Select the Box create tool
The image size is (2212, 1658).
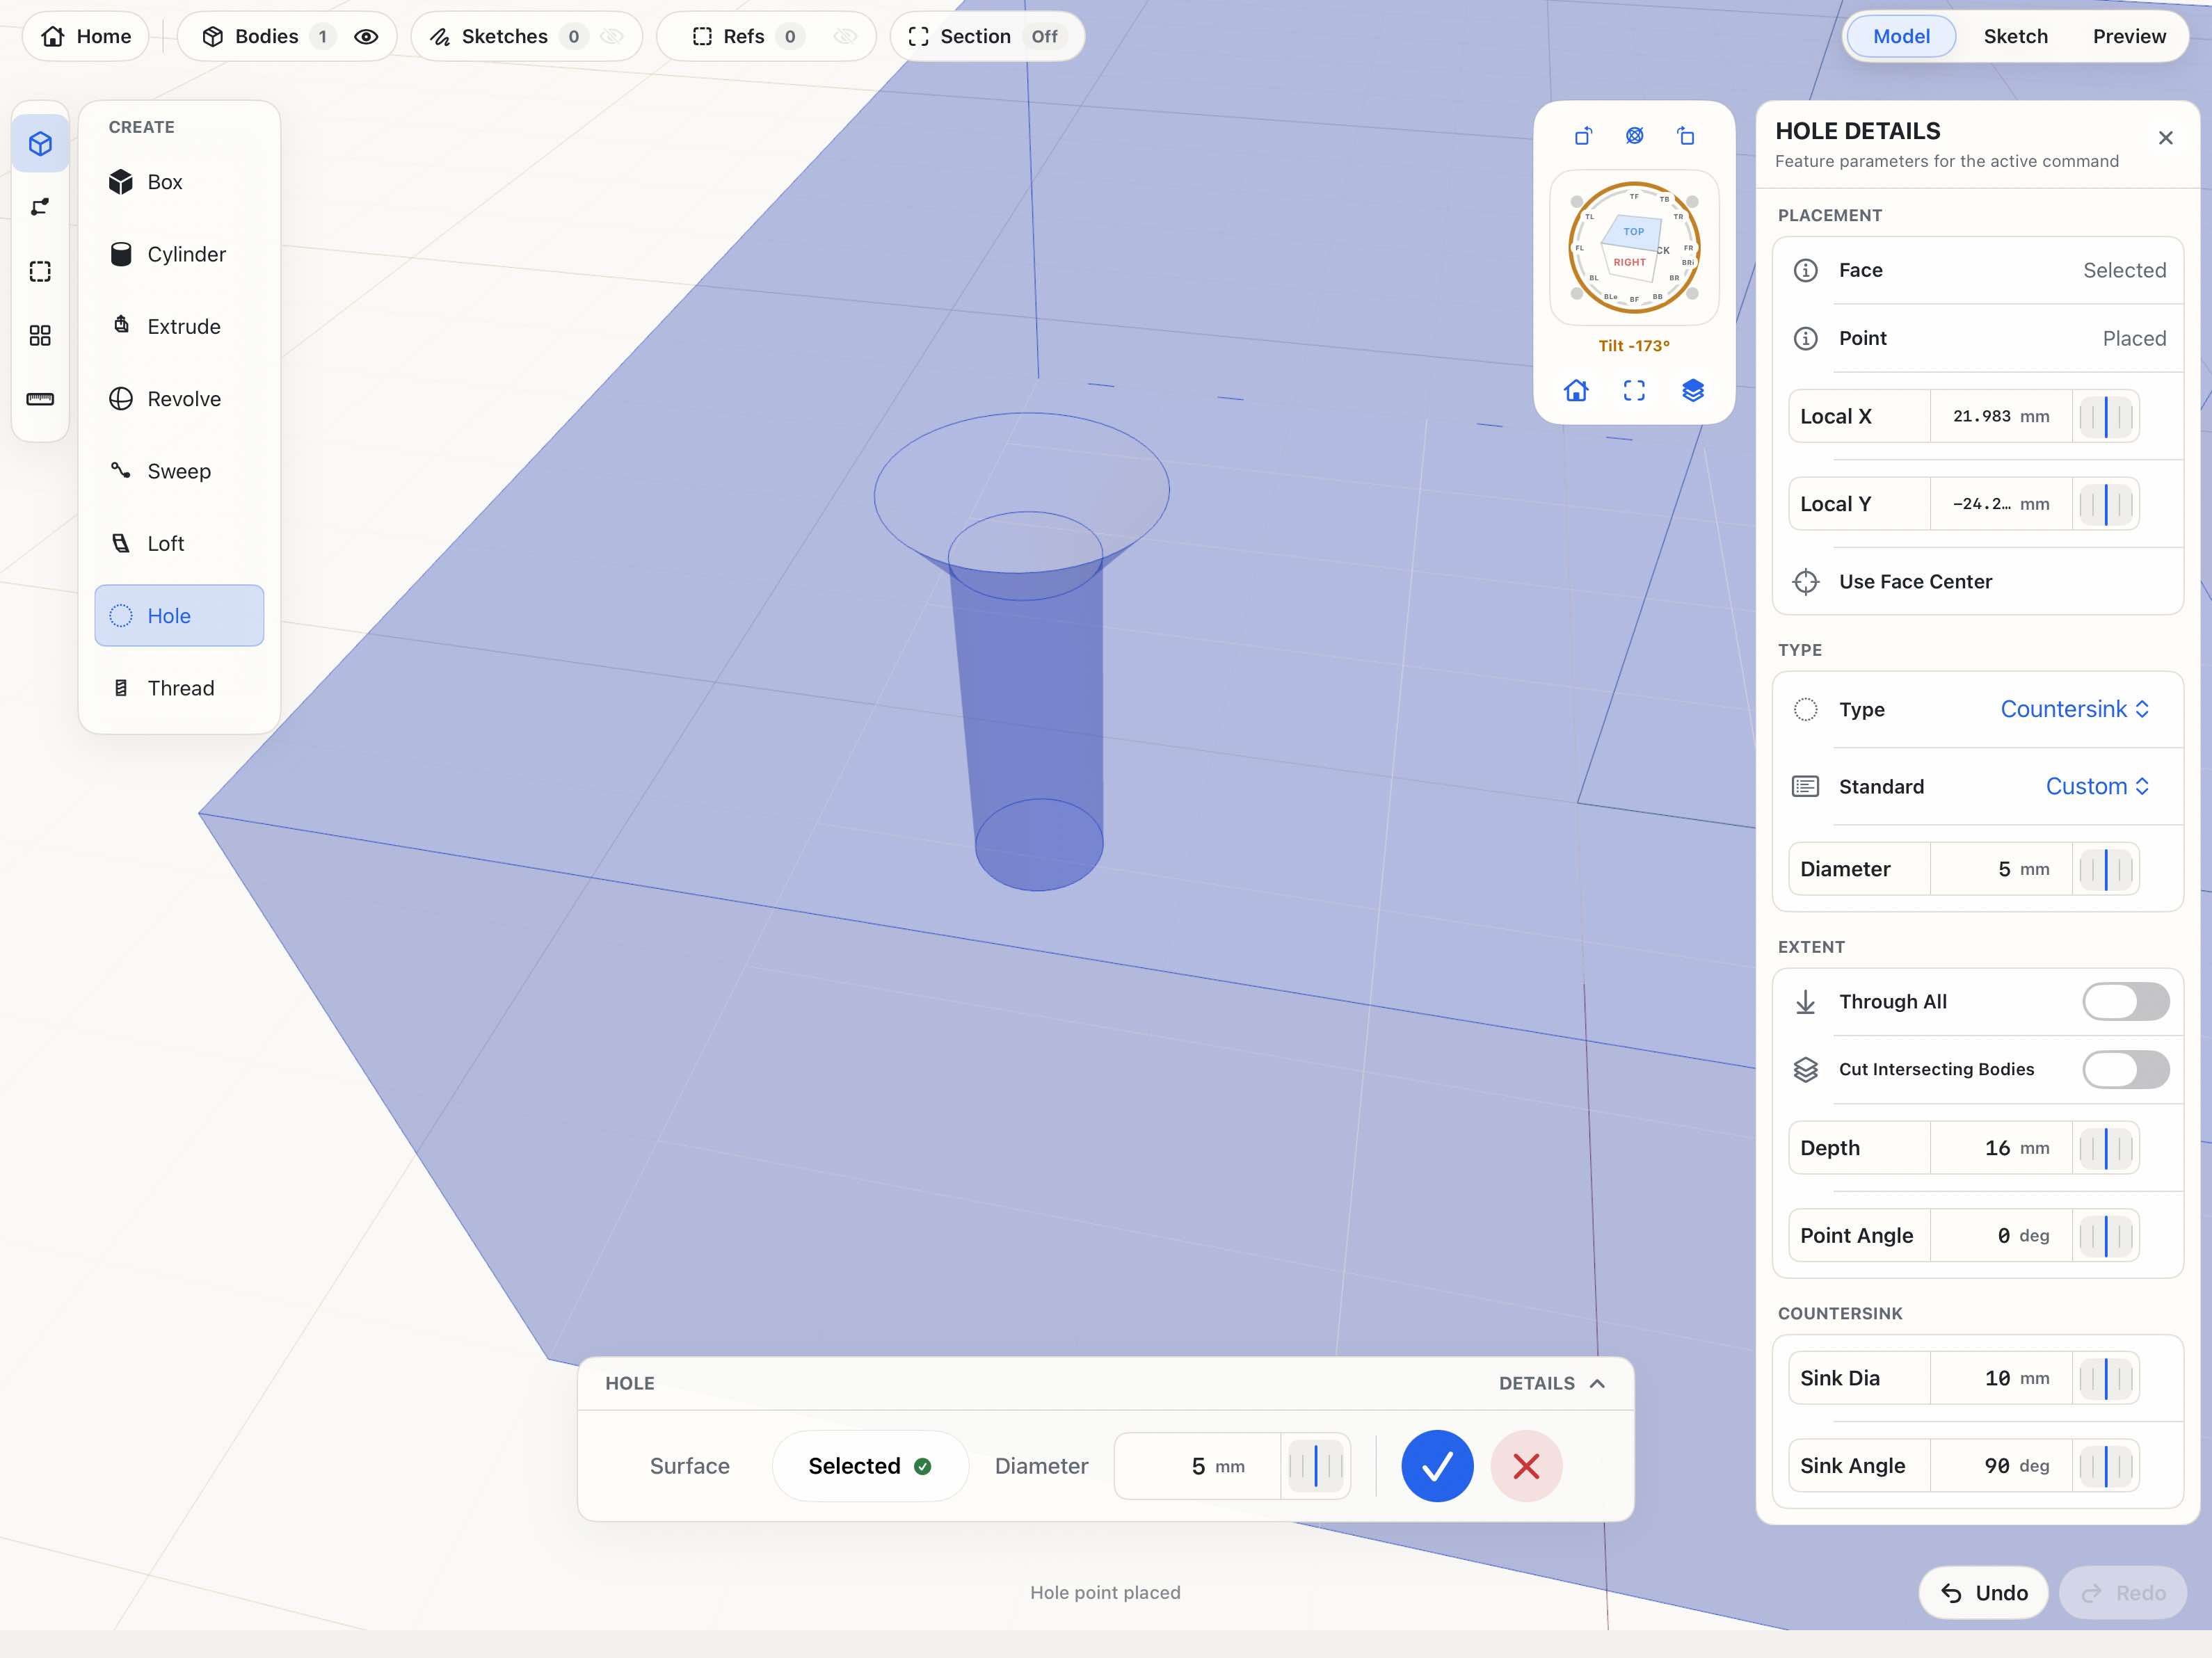tap(179, 182)
